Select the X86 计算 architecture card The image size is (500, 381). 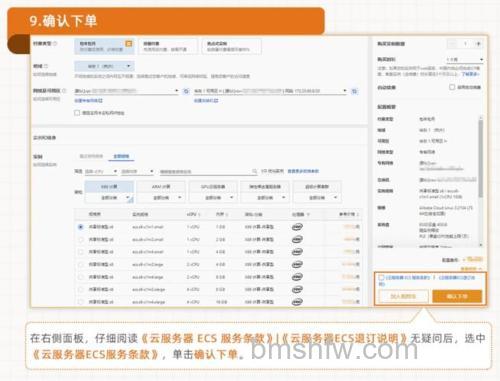(x=109, y=187)
